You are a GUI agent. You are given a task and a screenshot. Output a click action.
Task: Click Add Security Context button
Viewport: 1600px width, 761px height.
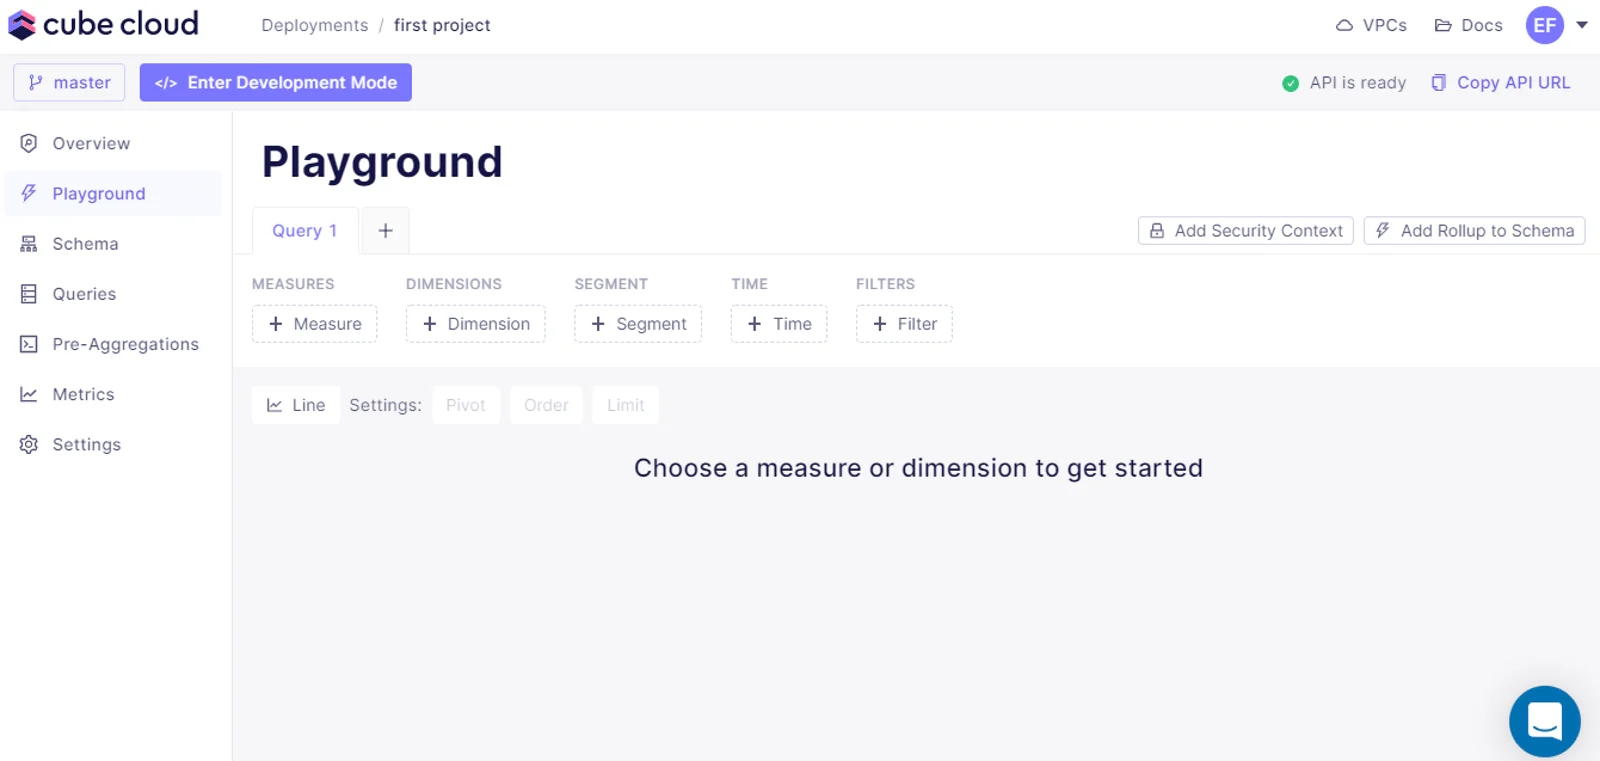click(1246, 231)
